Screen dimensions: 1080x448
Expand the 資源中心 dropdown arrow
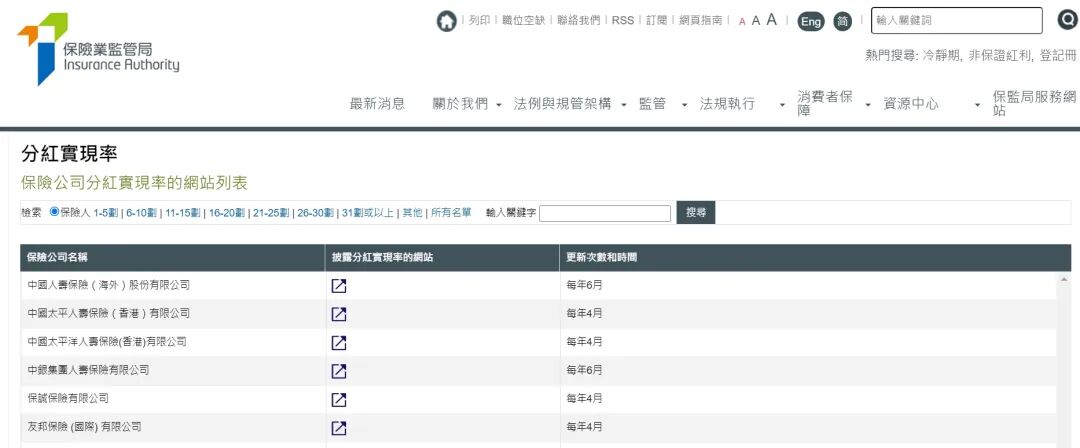(x=977, y=105)
